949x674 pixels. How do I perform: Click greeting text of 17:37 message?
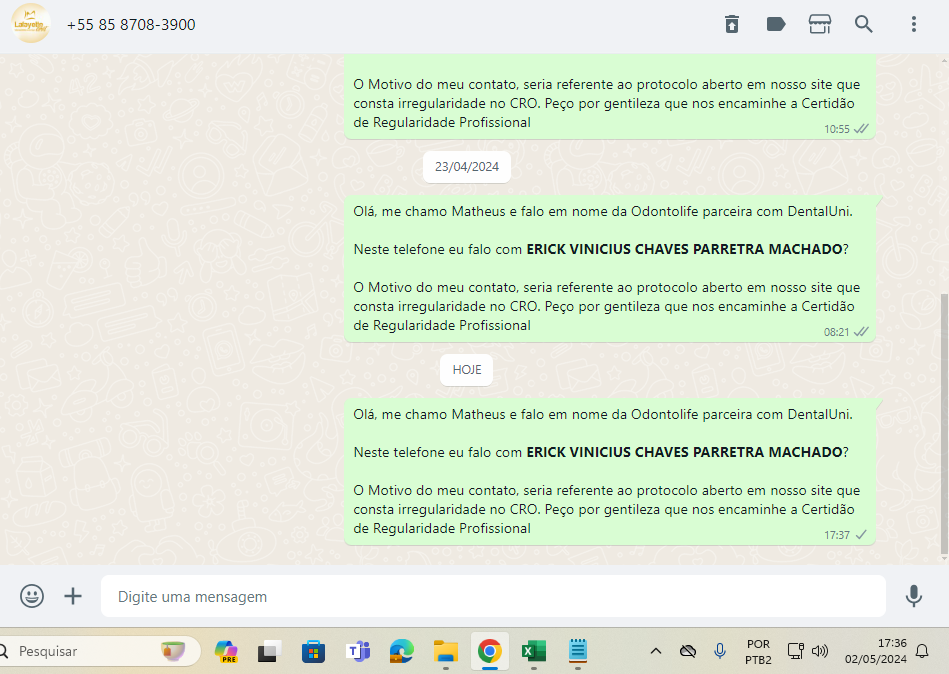click(603, 415)
